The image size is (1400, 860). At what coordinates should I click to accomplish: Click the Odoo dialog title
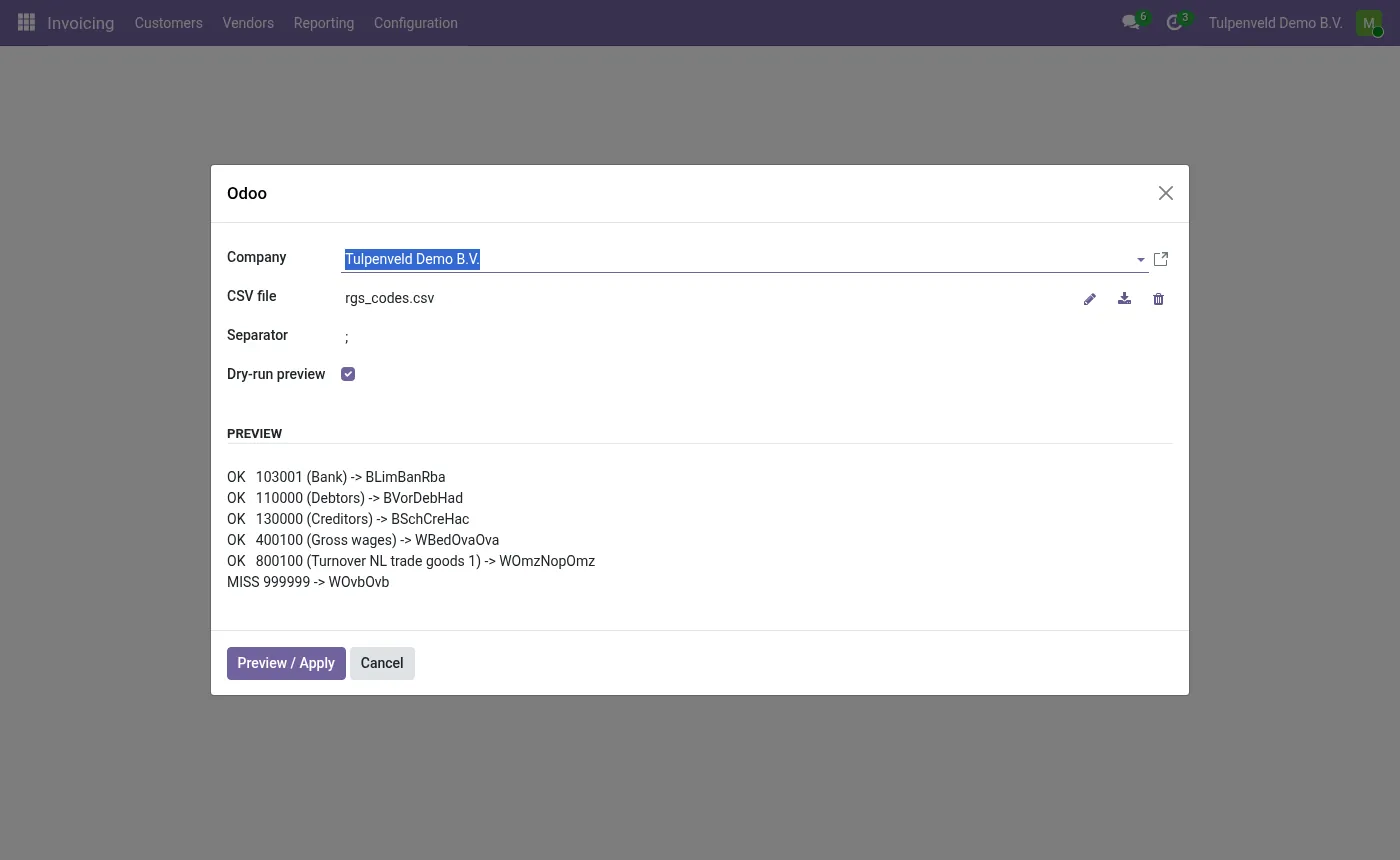[247, 193]
